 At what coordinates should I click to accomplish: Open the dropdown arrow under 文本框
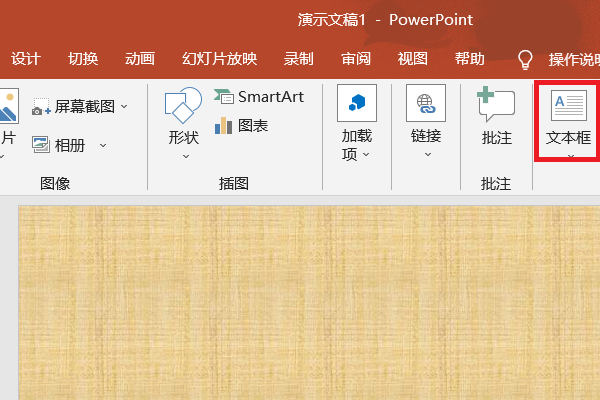(569, 156)
